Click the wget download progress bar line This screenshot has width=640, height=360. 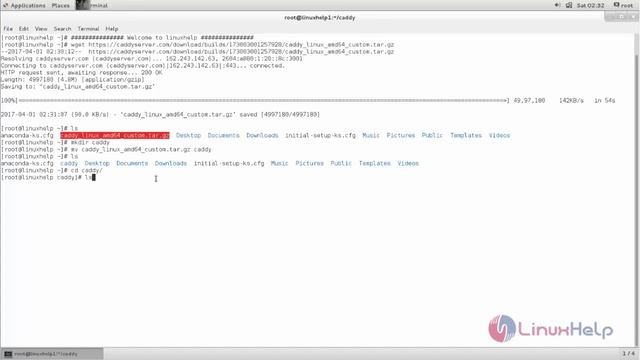(308, 100)
